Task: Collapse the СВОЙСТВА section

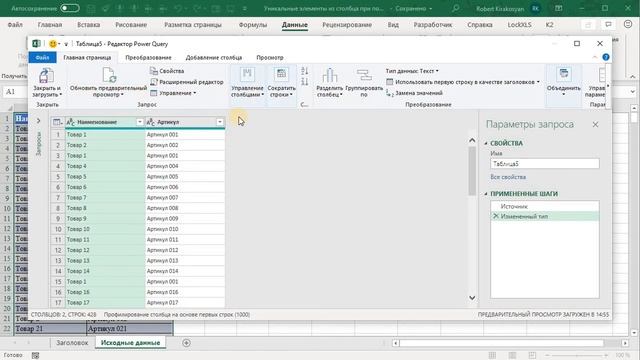Action: (x=486, y=143)
